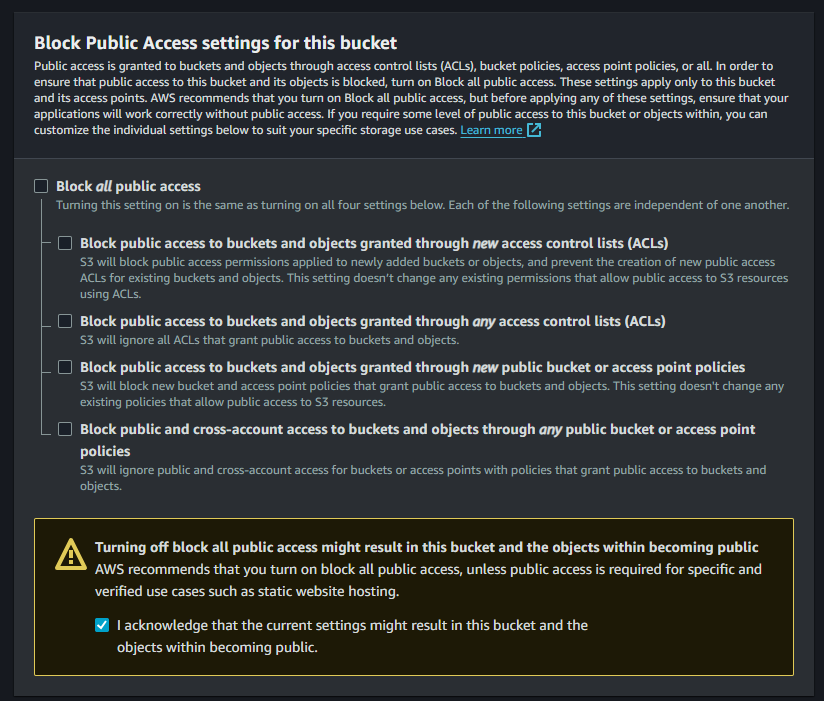Open the Learn more link

(x=491, y=130)
